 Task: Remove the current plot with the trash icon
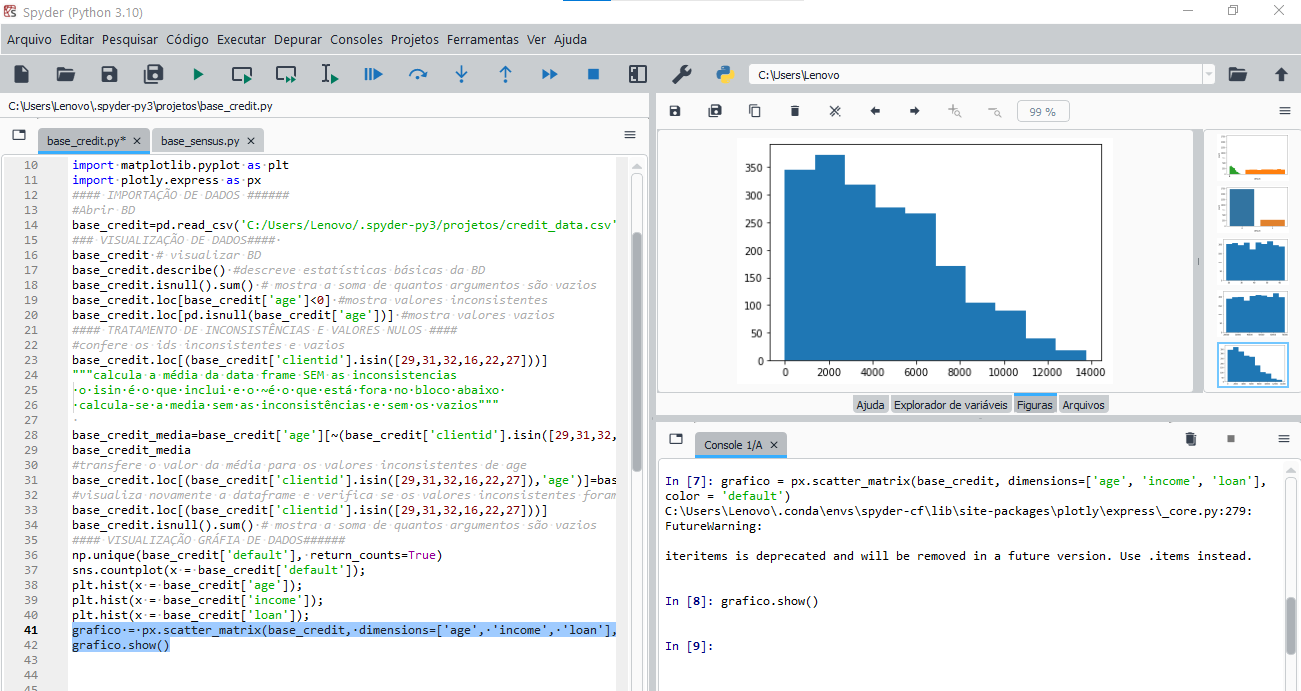(x=794, y=110)
